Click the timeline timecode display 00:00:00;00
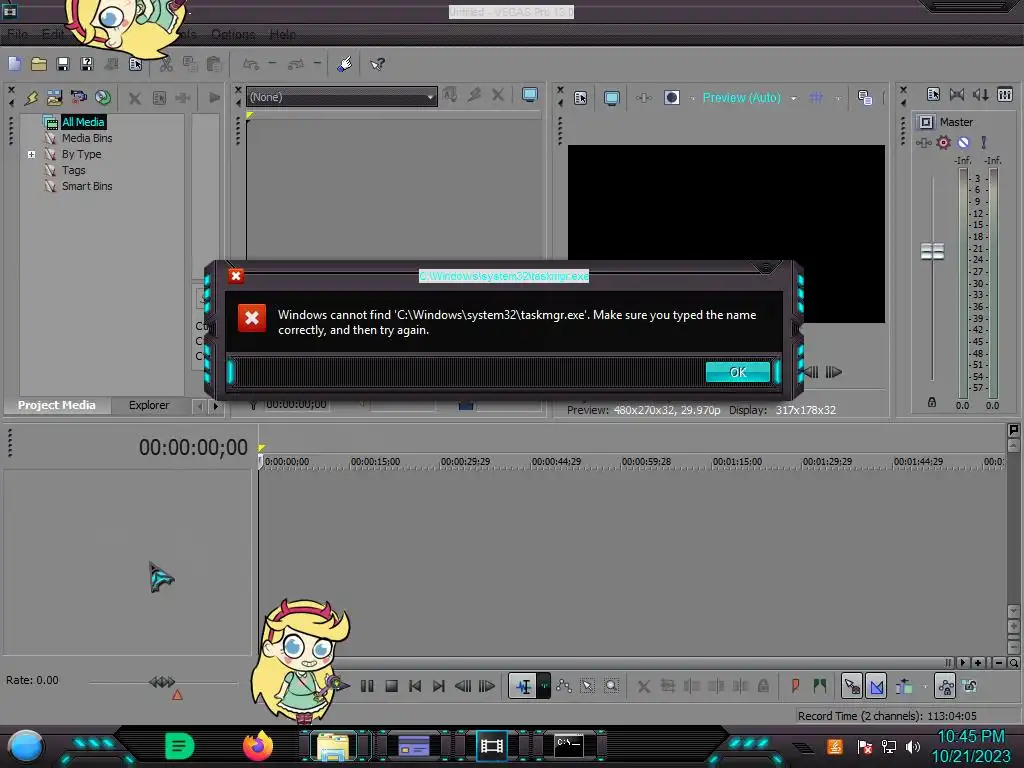The height and width of the screenshot is (768, 1024). tap(193, 447)
